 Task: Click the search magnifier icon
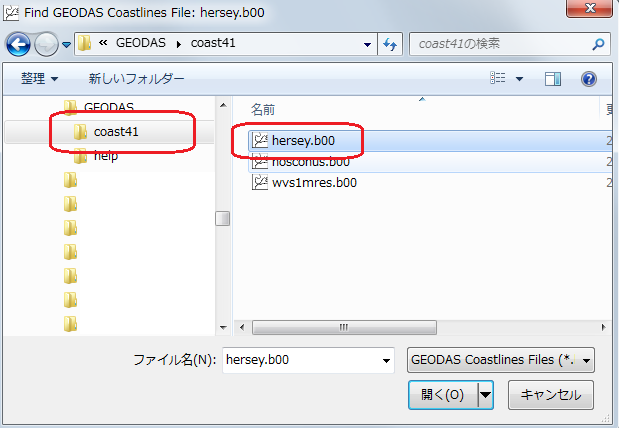598,44
